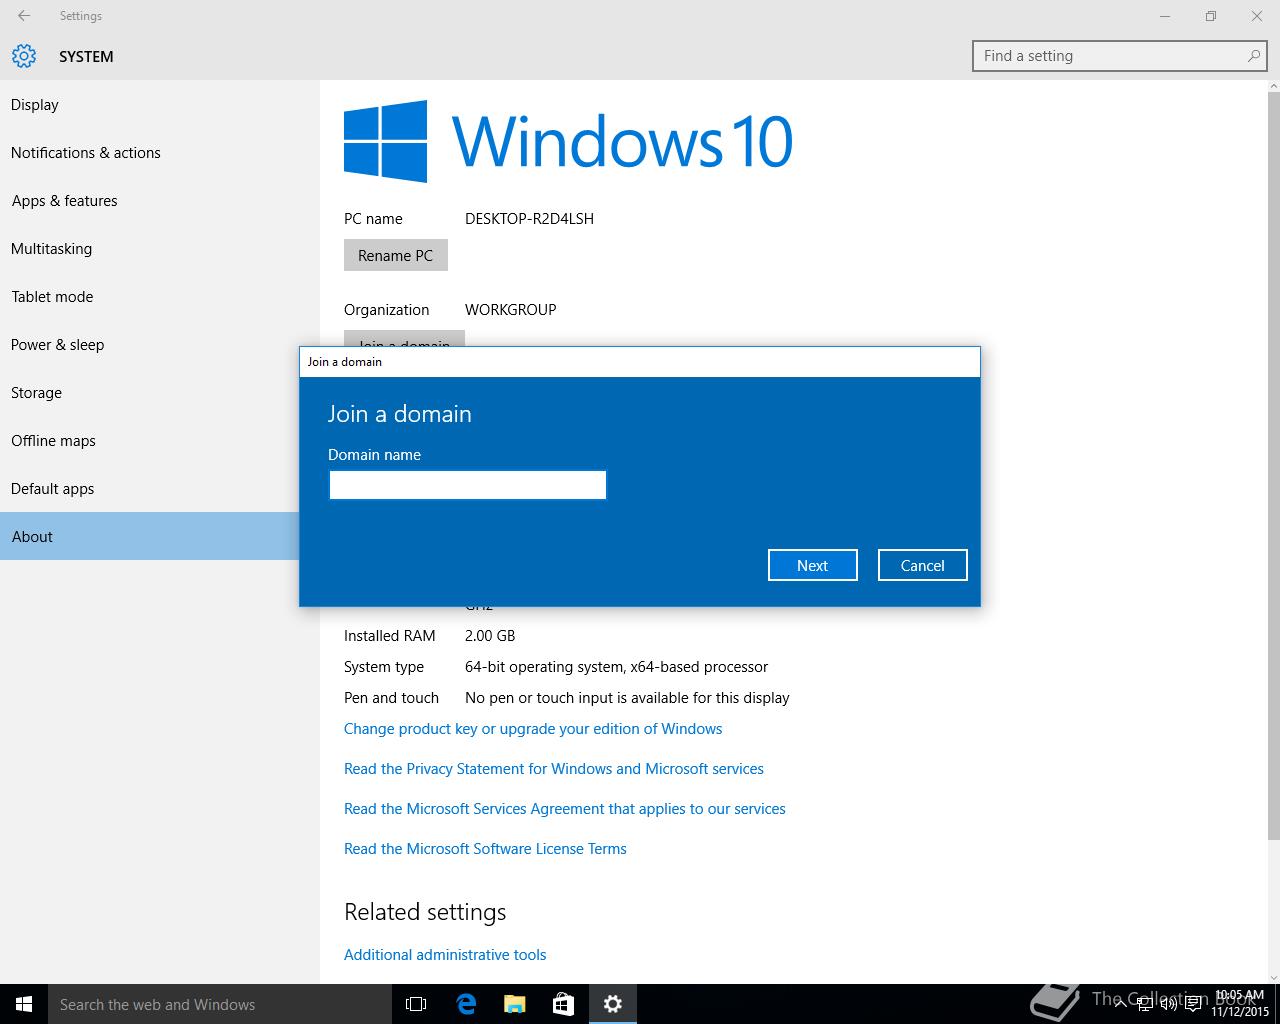
Task: Open the Microsoft Software License Terms link
Action: [x=485, y=849]
